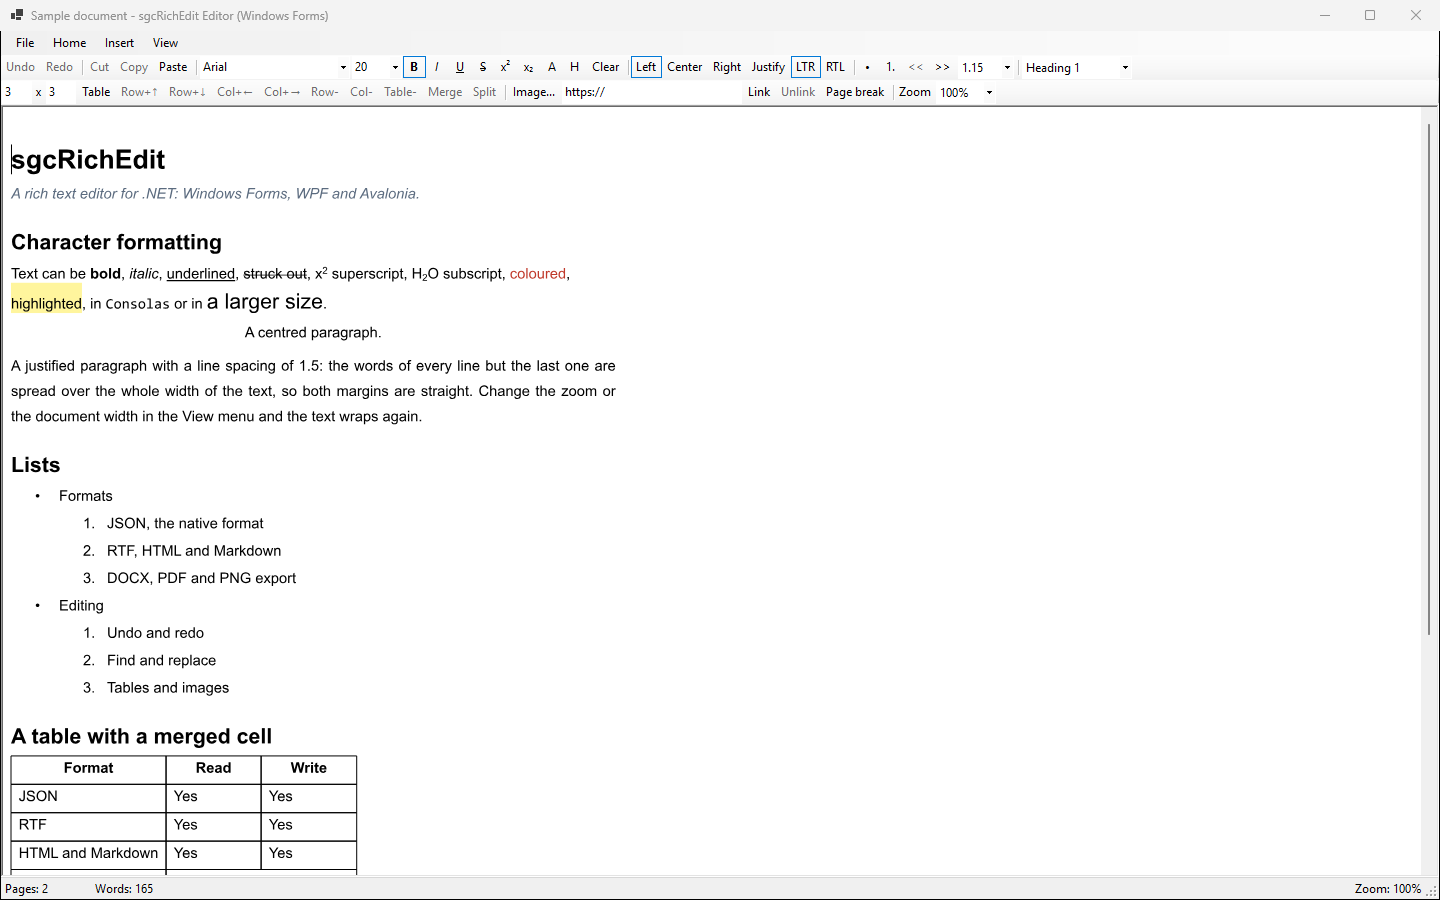Click the Link button
1440x900 pixels.
[759, 92]
